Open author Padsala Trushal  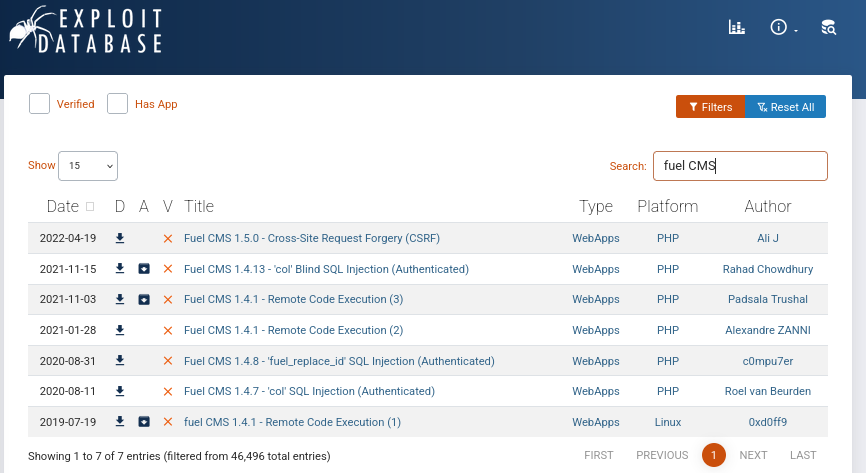point(768,299)
